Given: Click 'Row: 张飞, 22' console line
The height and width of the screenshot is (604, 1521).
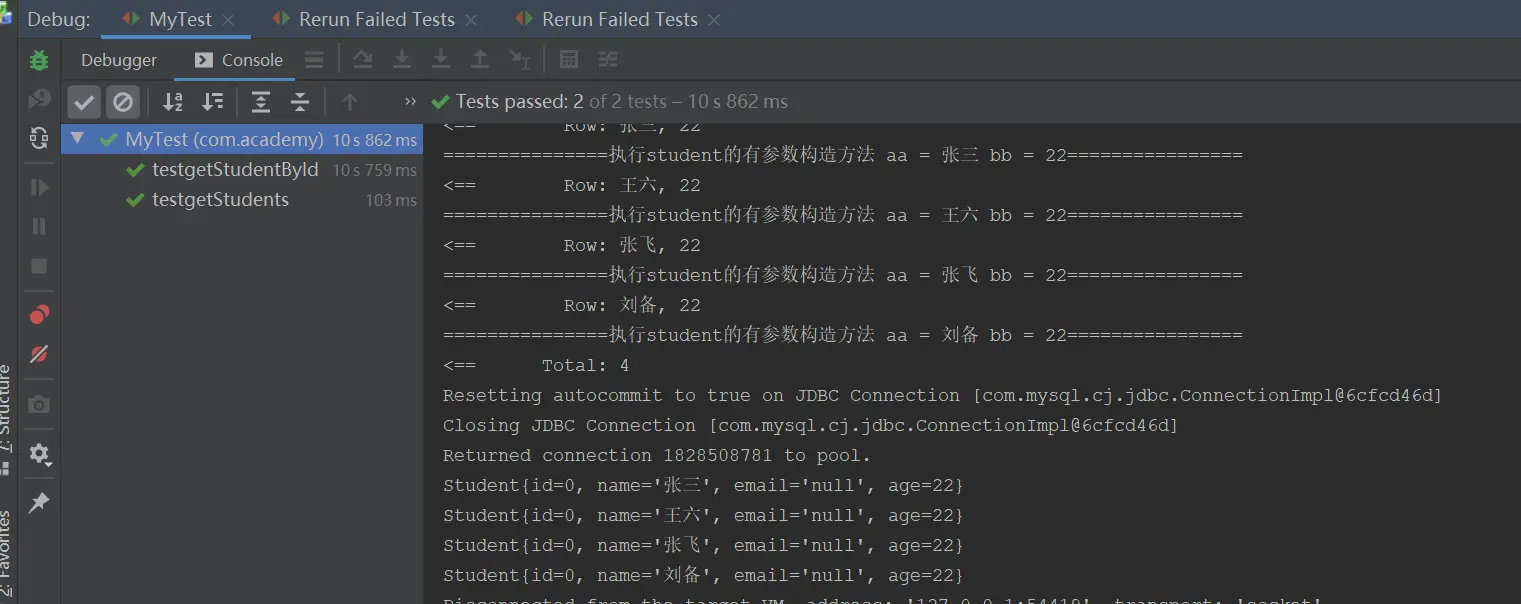Looking at the screenshot, I should tap(572, 245).
